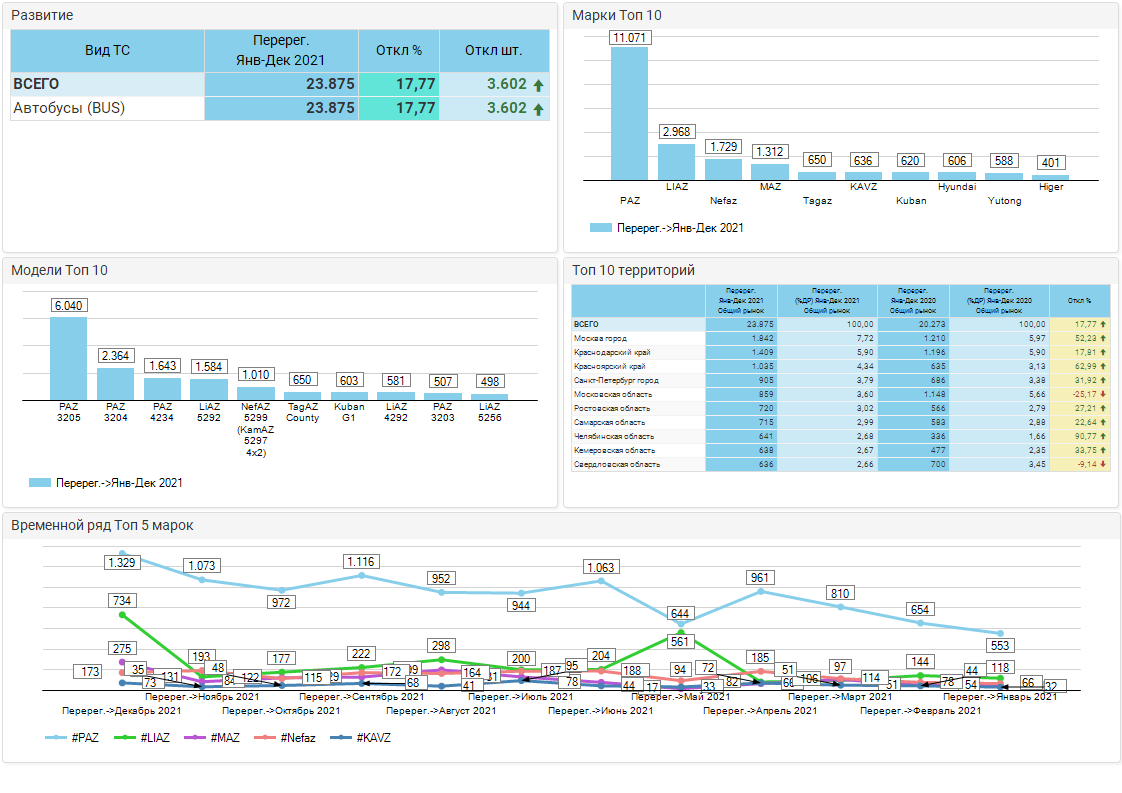Click green up arrow for Красноярский край
The height and width of the screenshot is (793, 1122).
coord(1103,366)
